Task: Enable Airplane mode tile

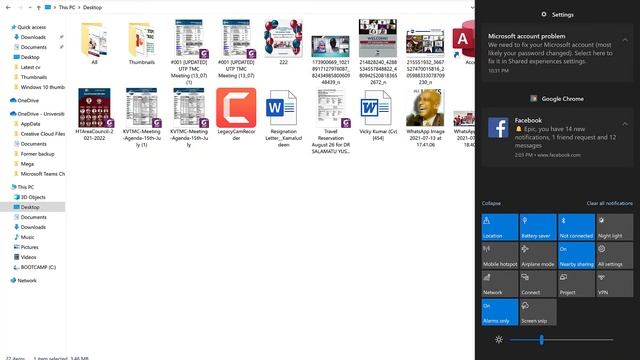Action: pyautogui.click(x=538, y=256)
